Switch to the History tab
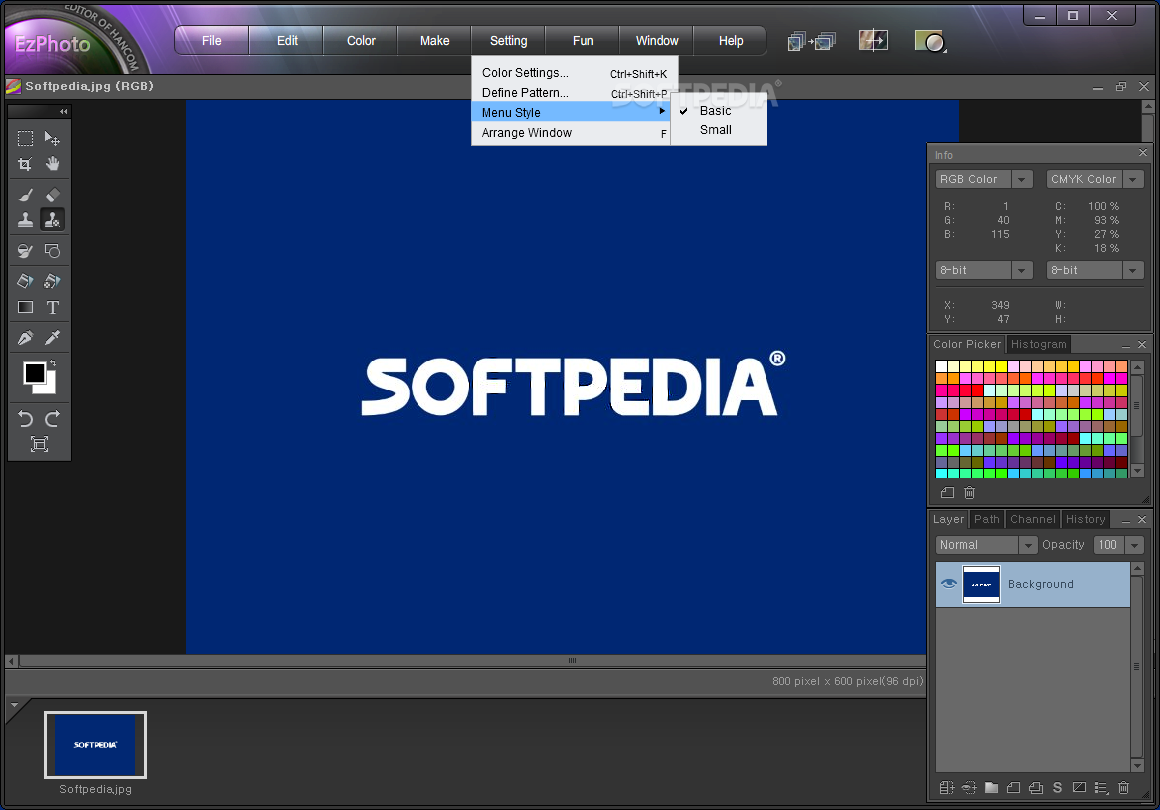 pos(1085,519)
